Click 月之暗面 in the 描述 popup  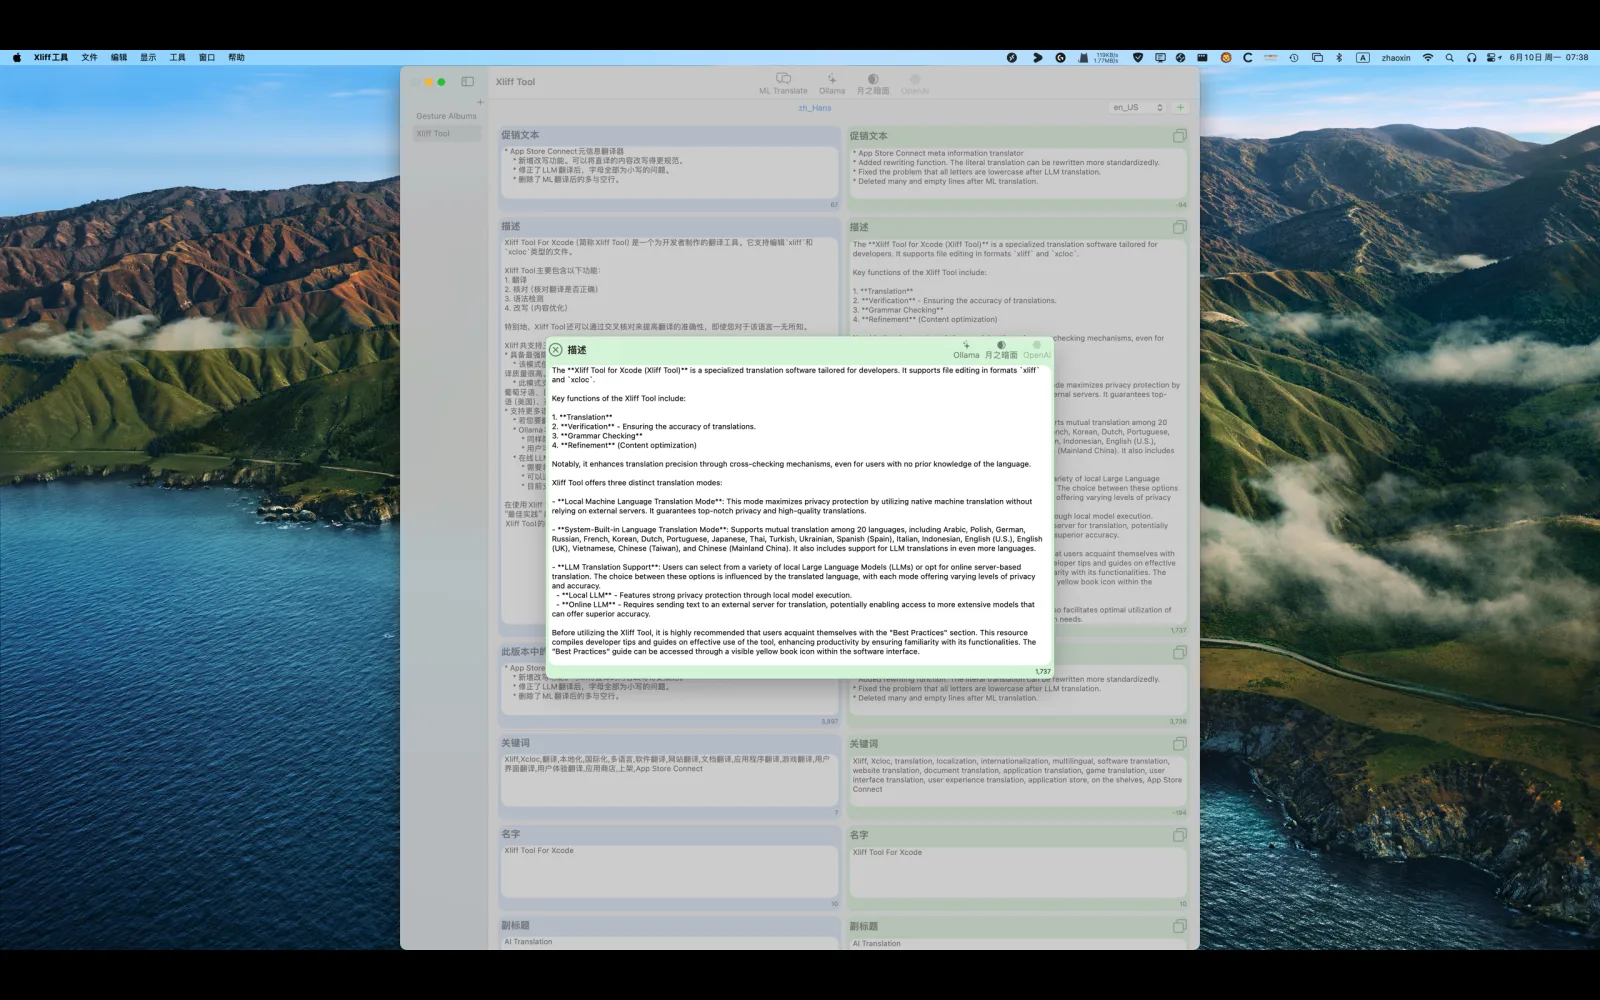click(x=1001, y=350)
